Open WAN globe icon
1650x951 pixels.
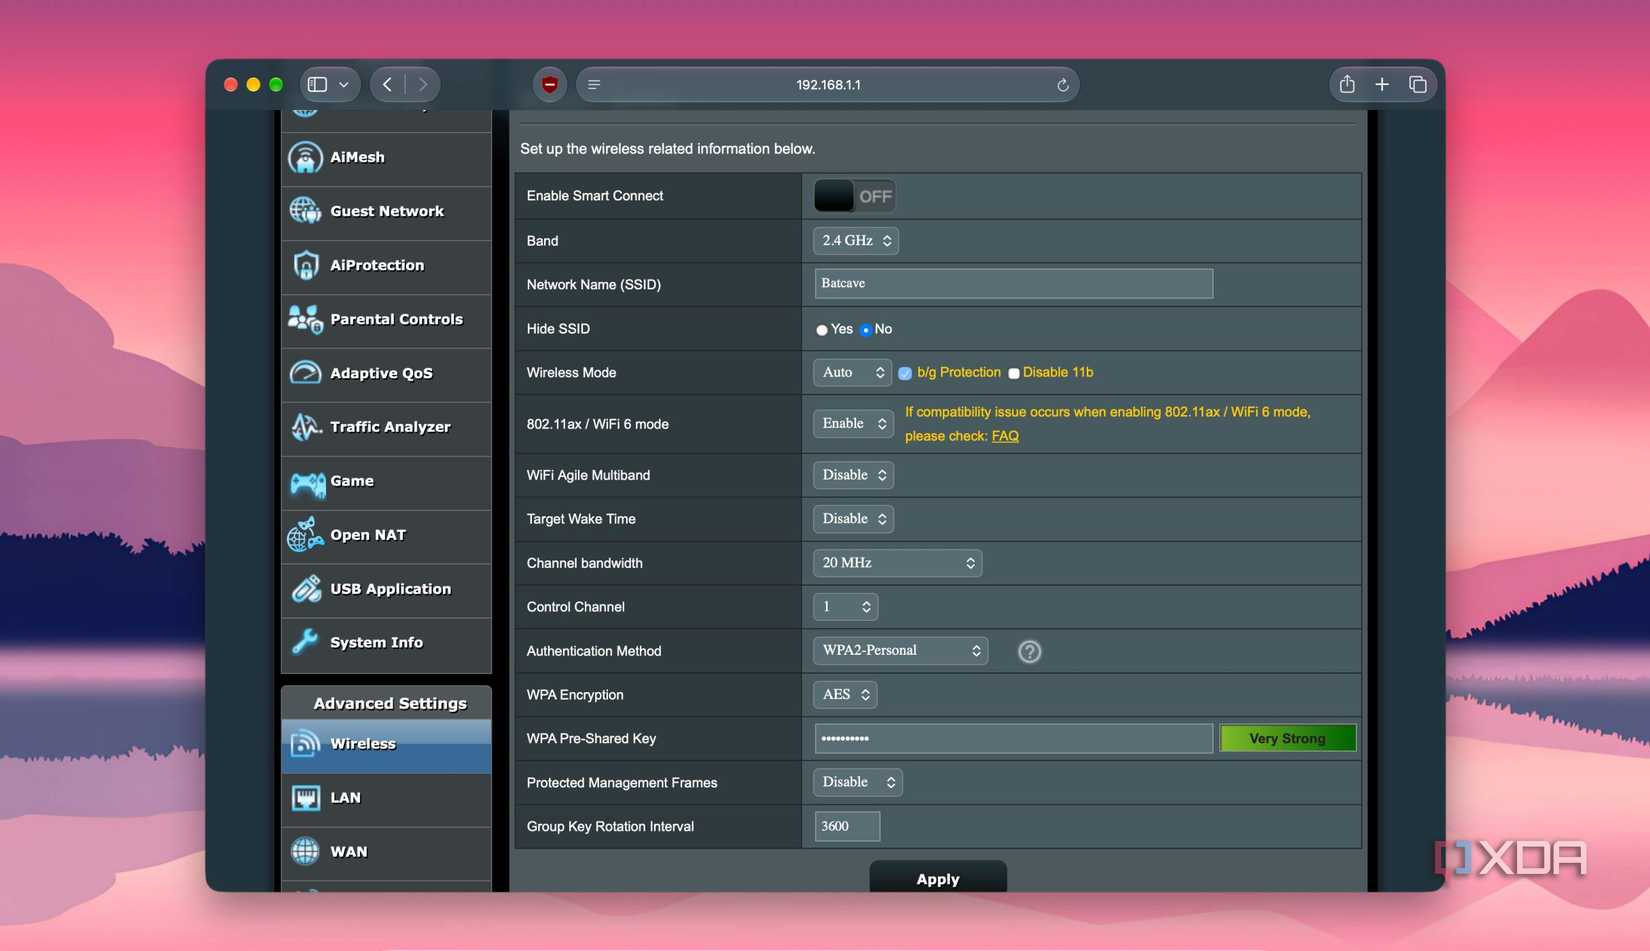click(x=305, y=852)
